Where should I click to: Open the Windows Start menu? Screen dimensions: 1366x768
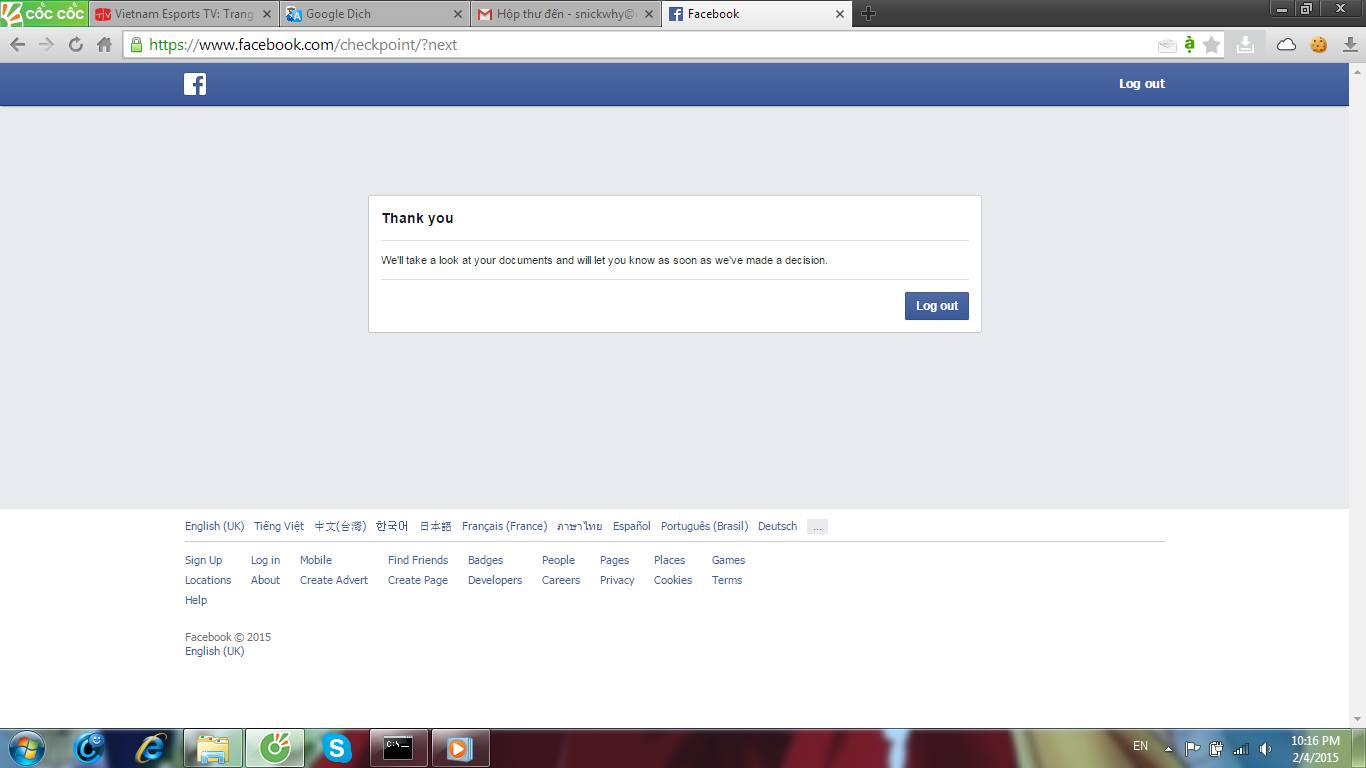coord(26,748)
